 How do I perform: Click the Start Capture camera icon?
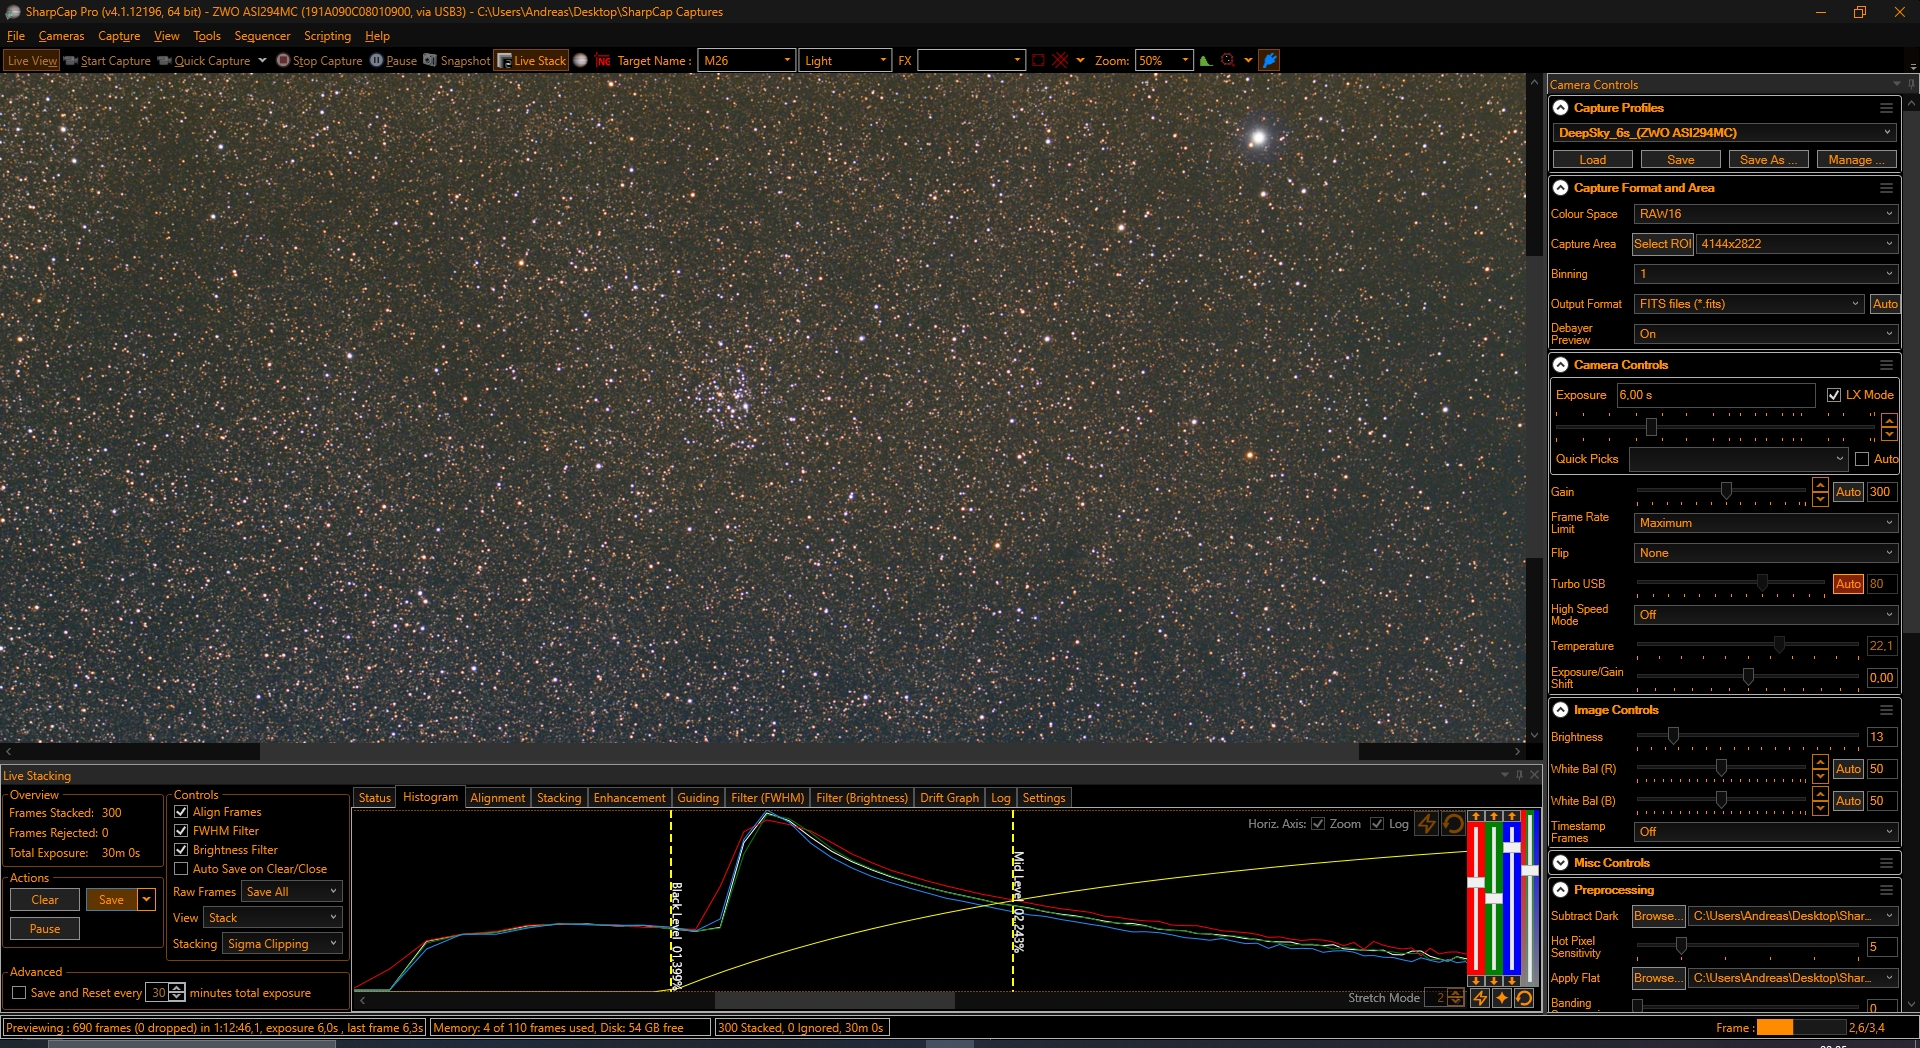(x=71, y=60)
